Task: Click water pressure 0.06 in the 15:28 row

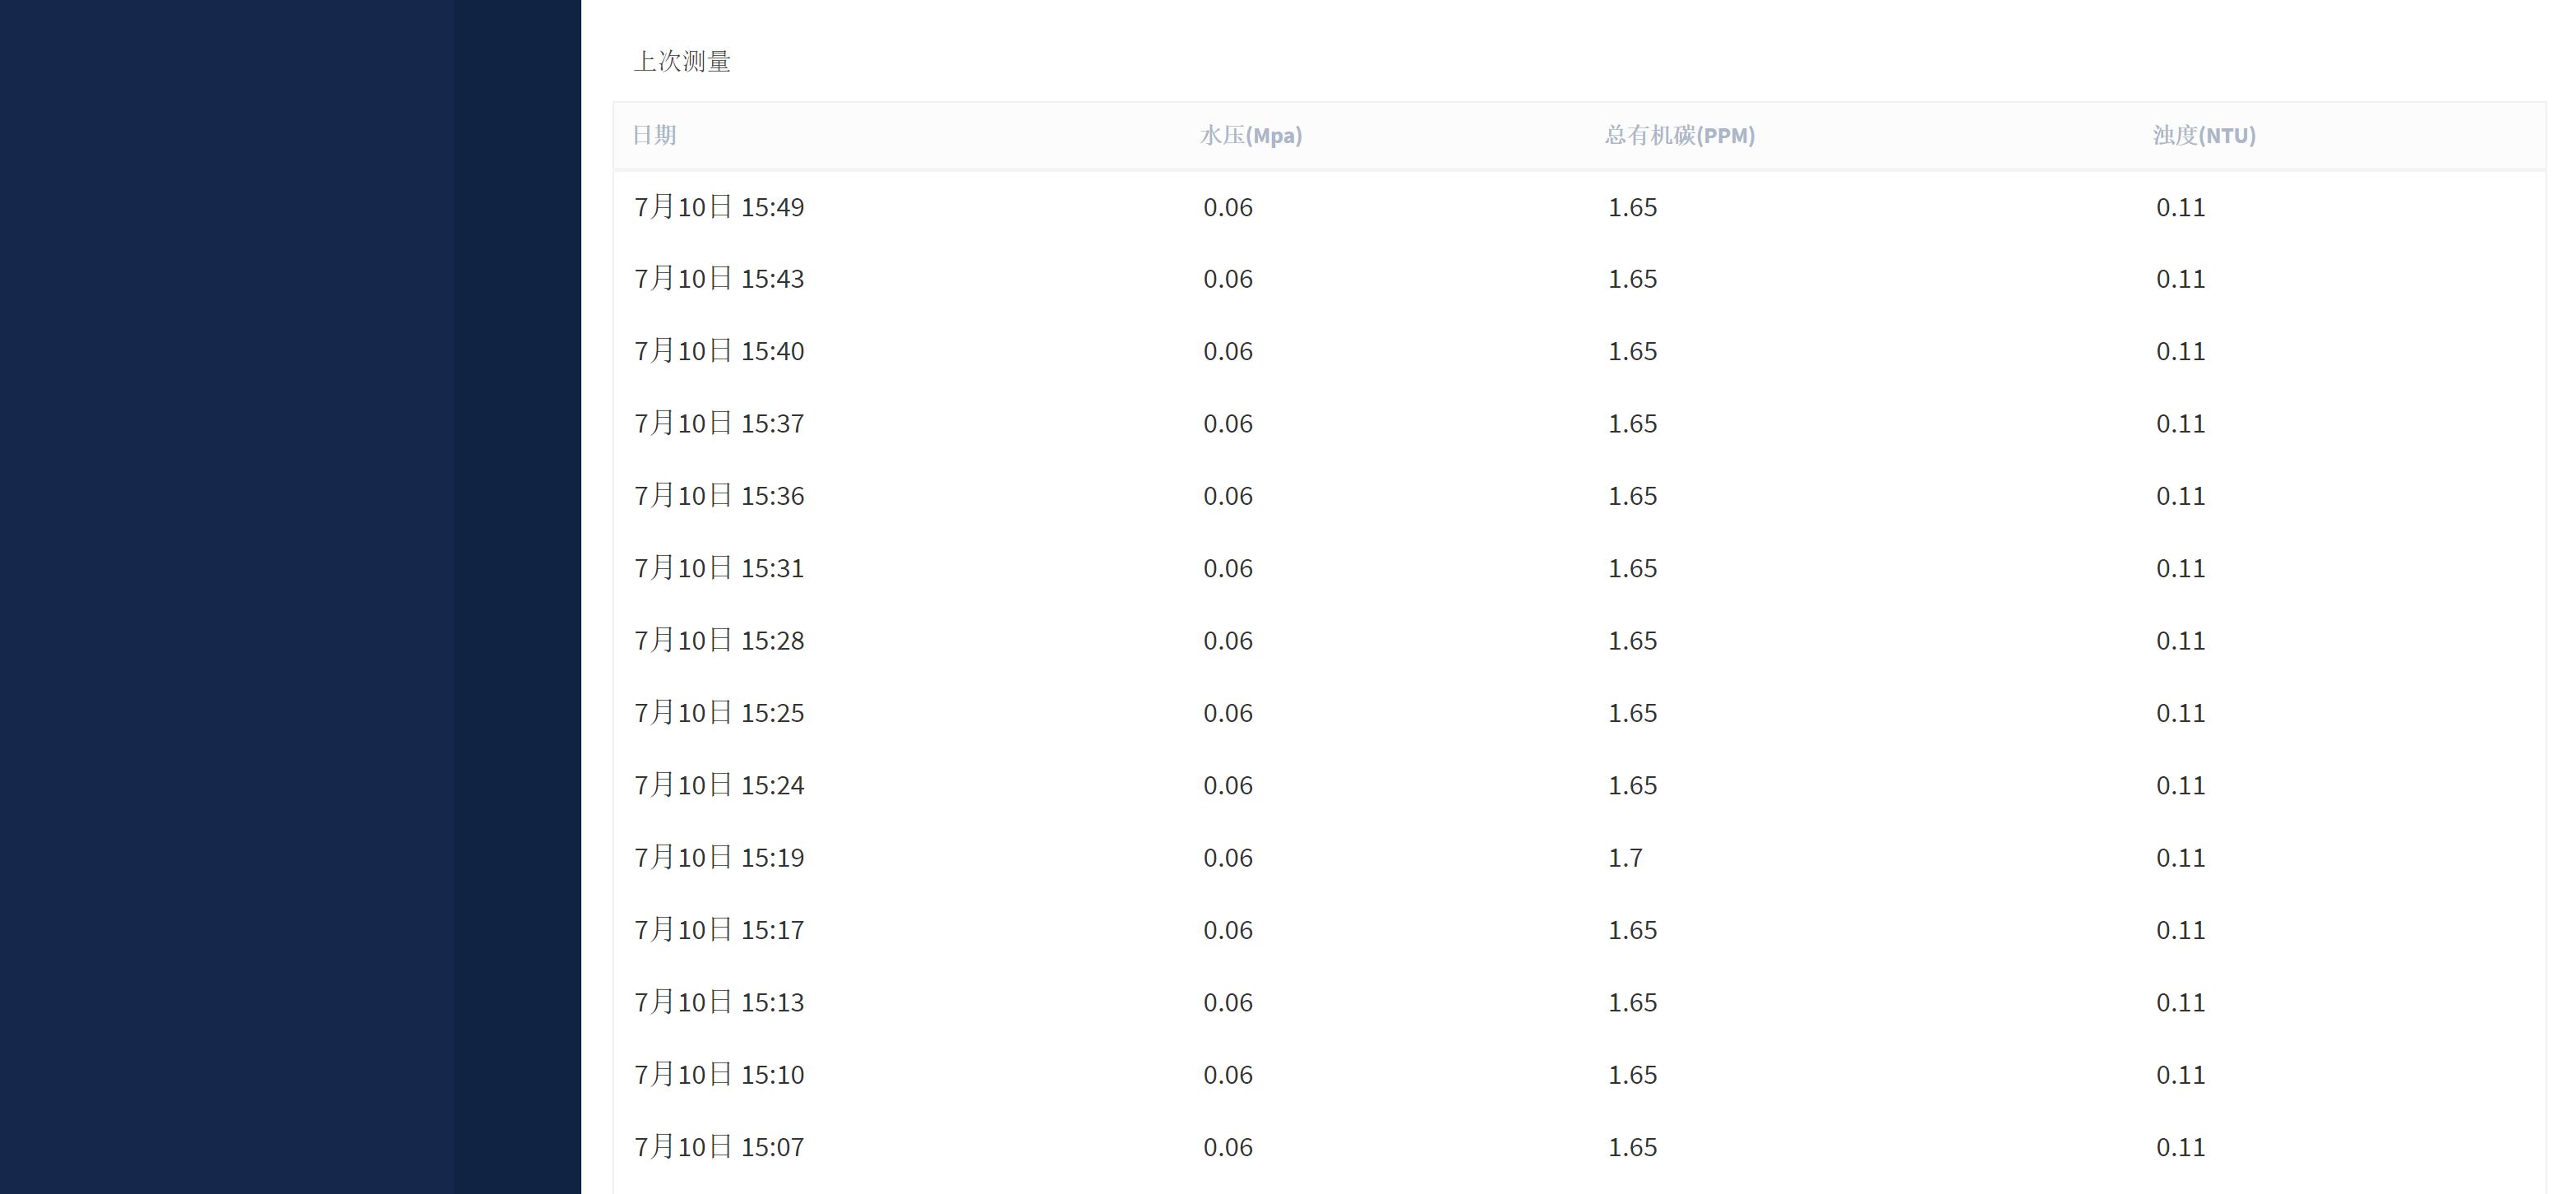Action: (x=1228, y=641)
